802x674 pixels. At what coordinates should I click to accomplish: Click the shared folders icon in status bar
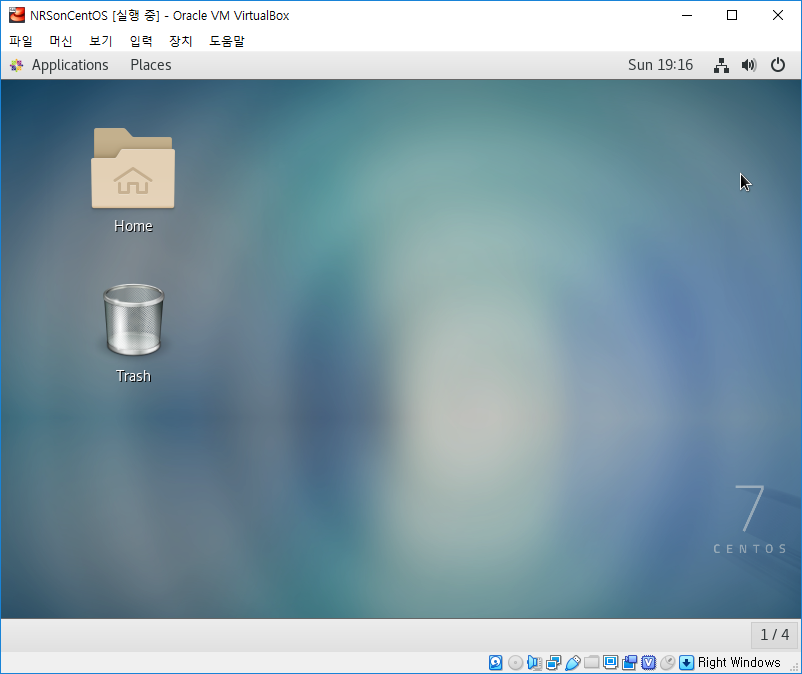591,663
